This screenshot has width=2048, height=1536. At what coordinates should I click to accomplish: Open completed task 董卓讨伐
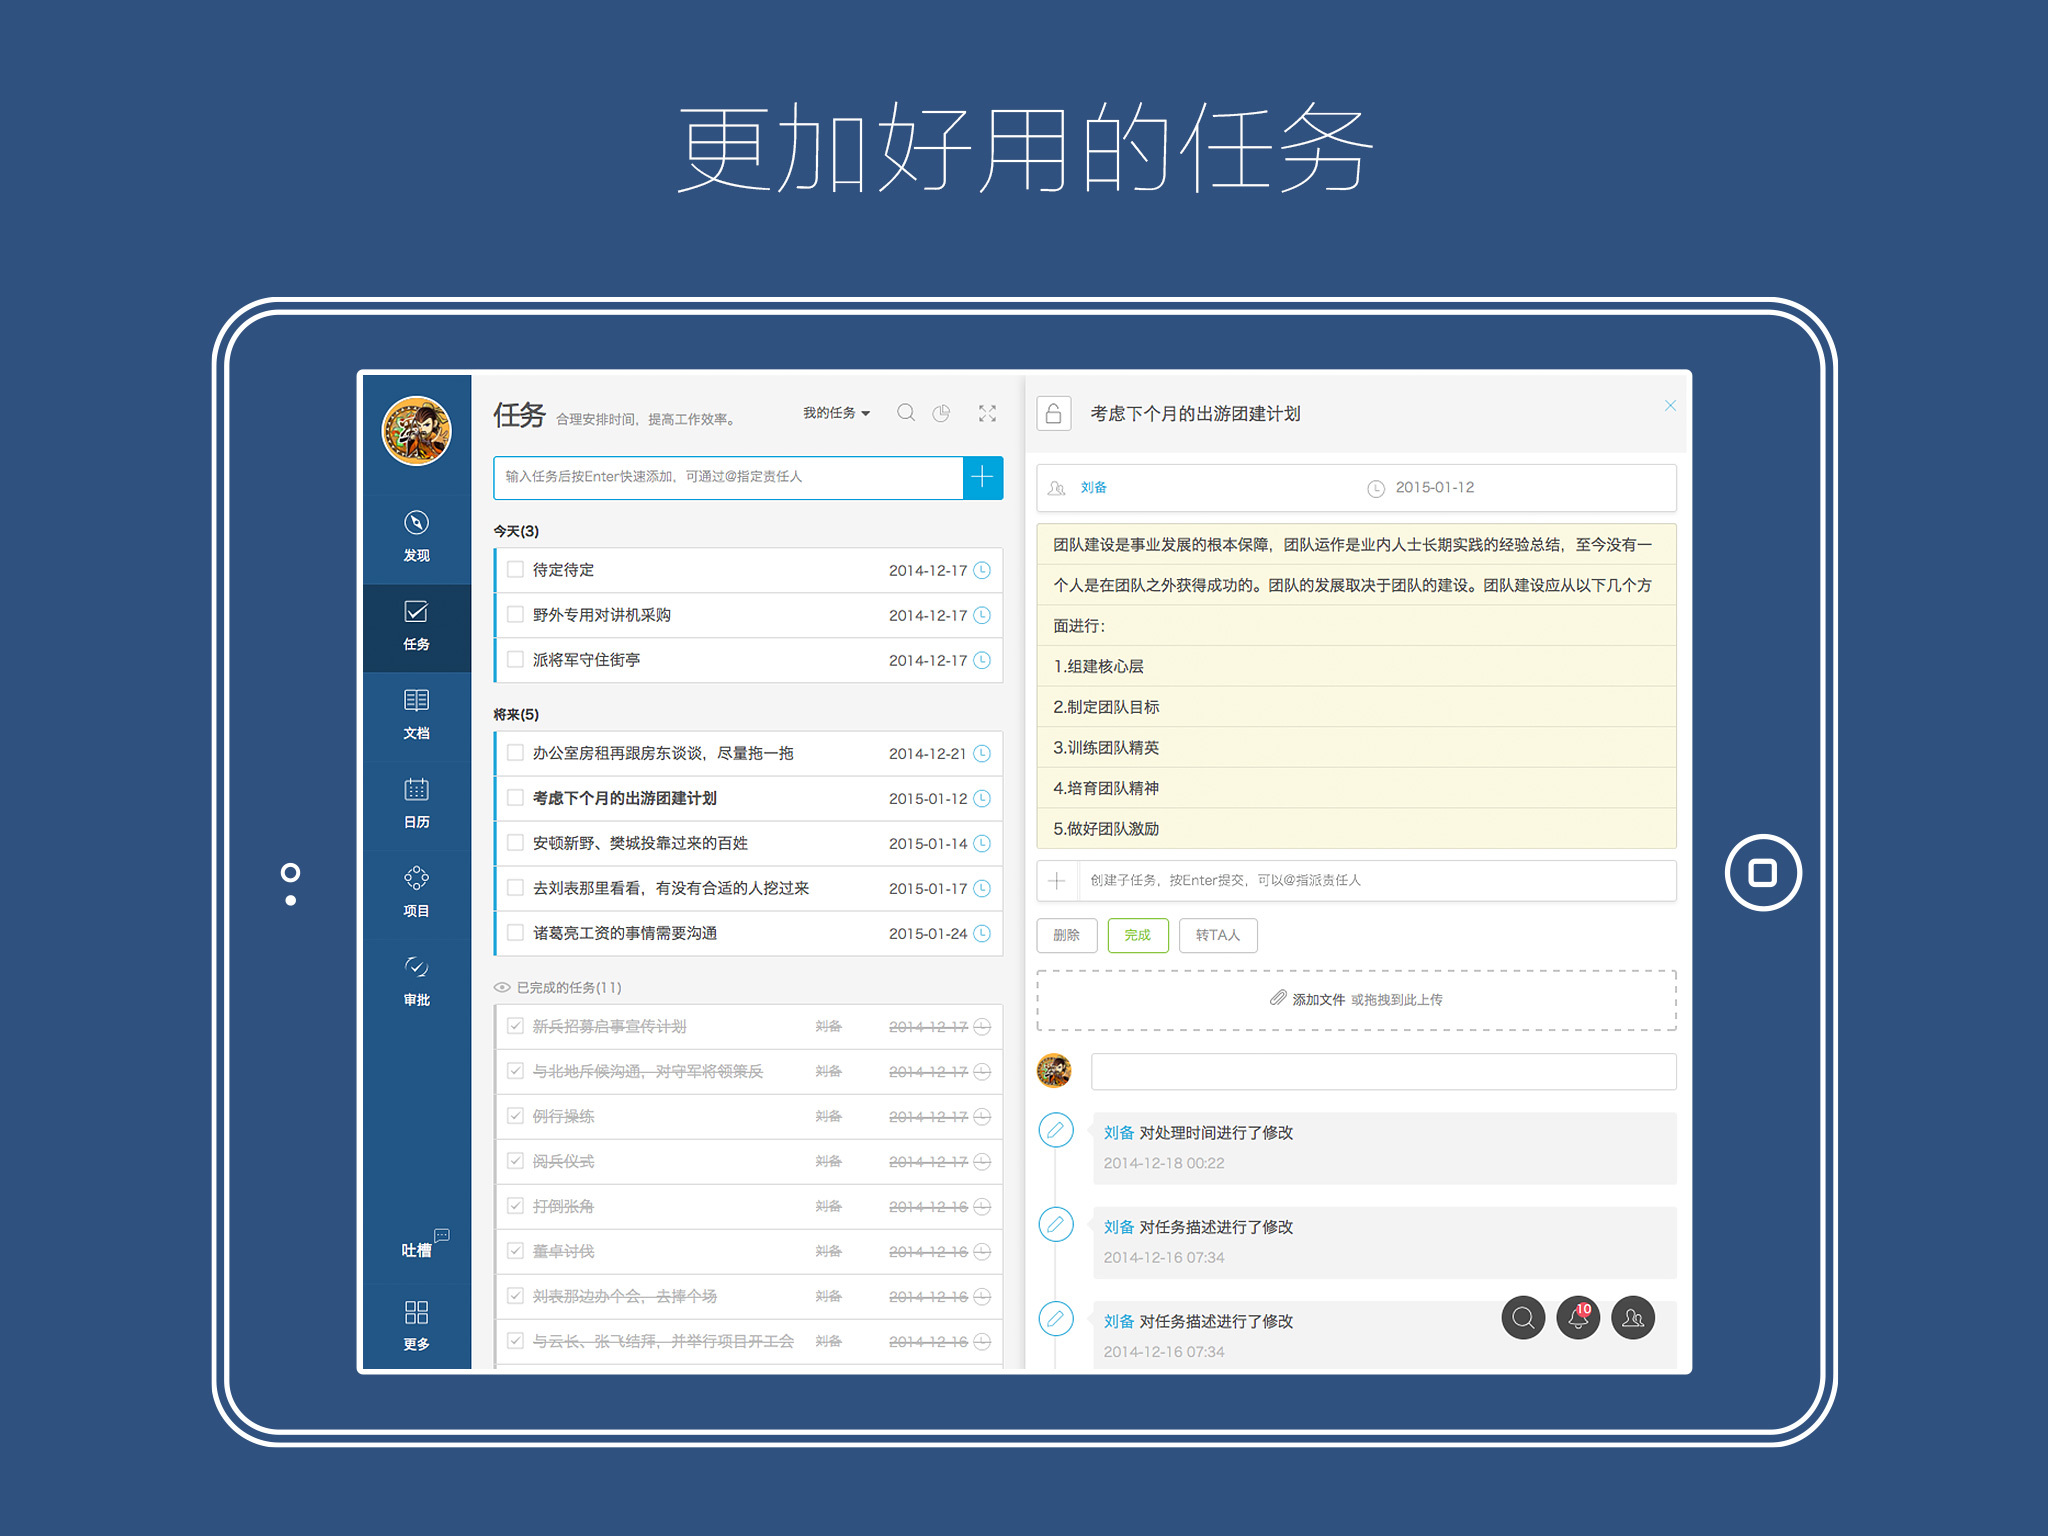pyautogui.click(x=563, y=1251)
